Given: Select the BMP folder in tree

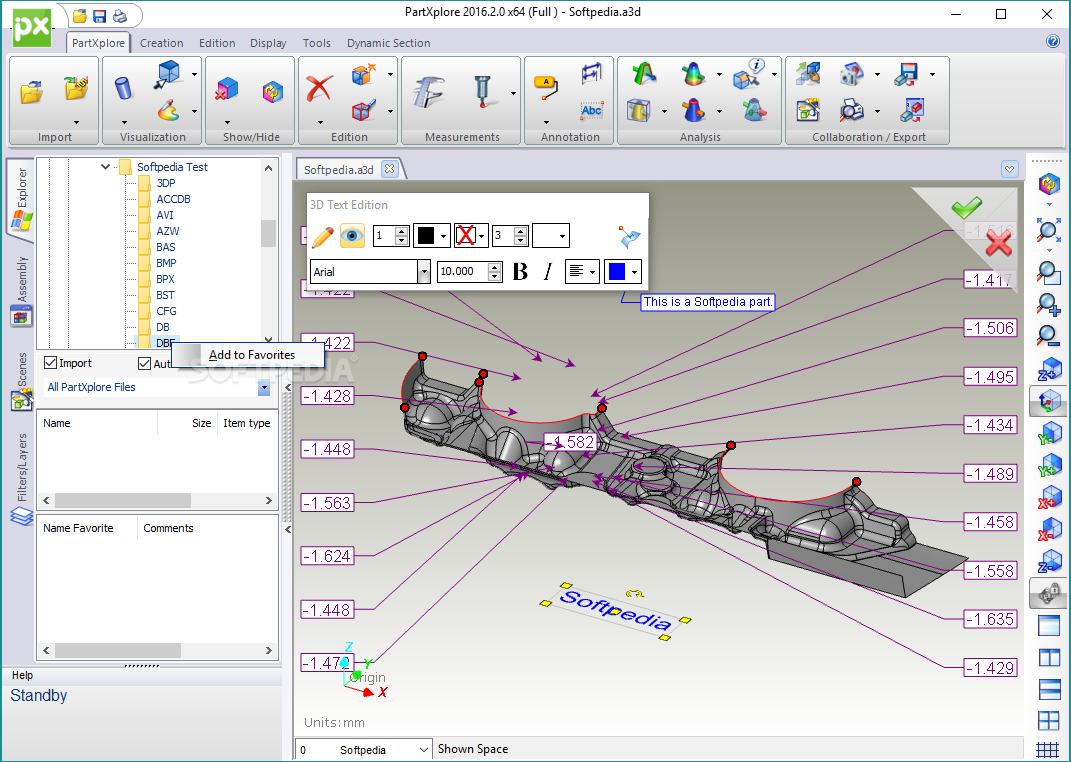Looking at the screenshot, I should pos(166,263).
